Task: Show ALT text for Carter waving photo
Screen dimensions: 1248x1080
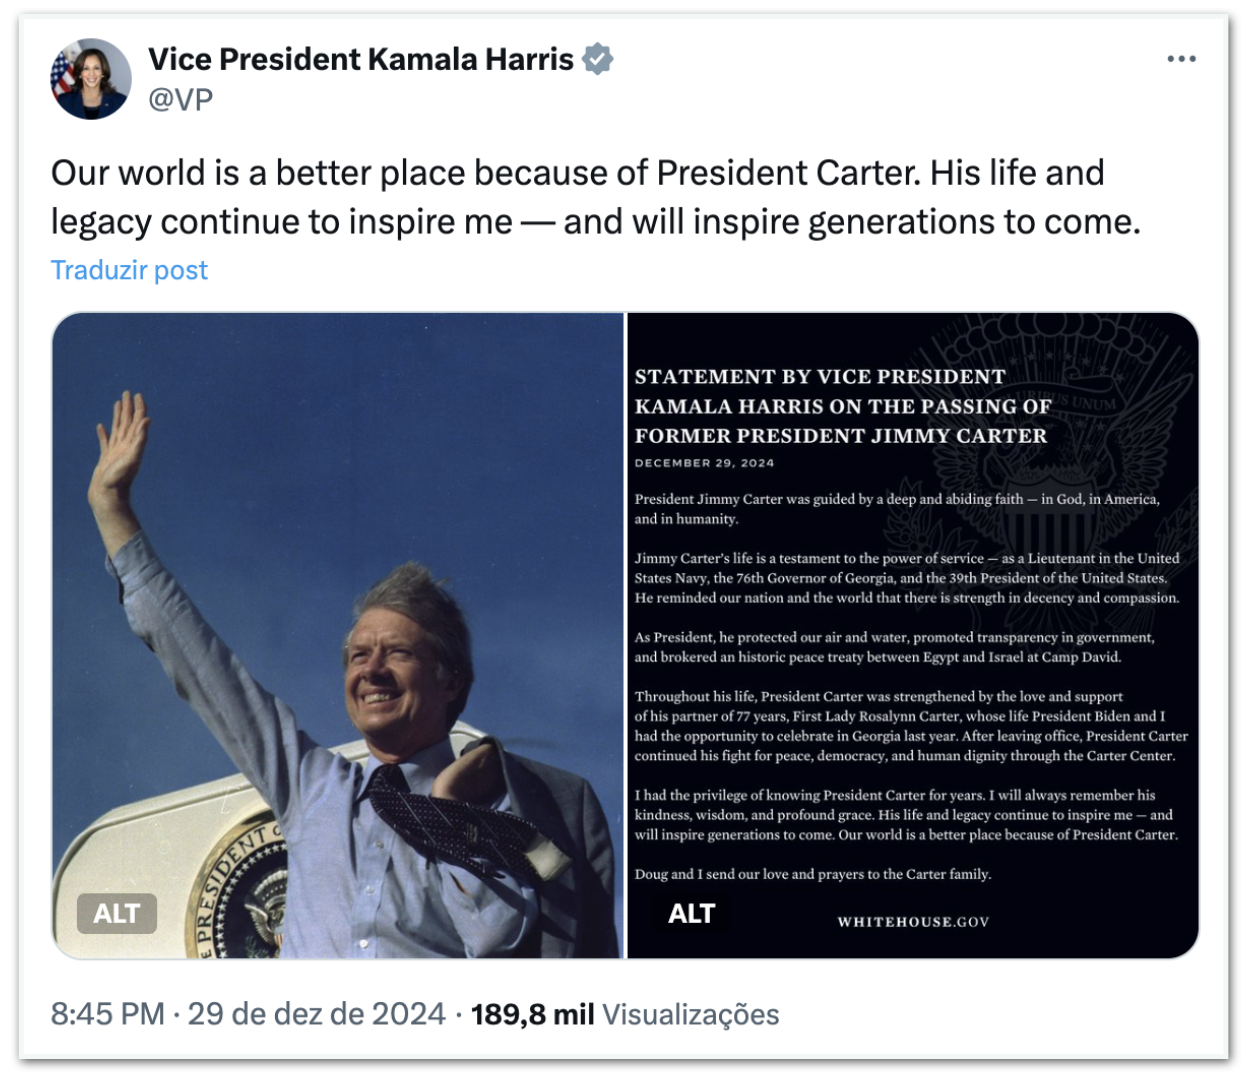Action: point(117,913)
